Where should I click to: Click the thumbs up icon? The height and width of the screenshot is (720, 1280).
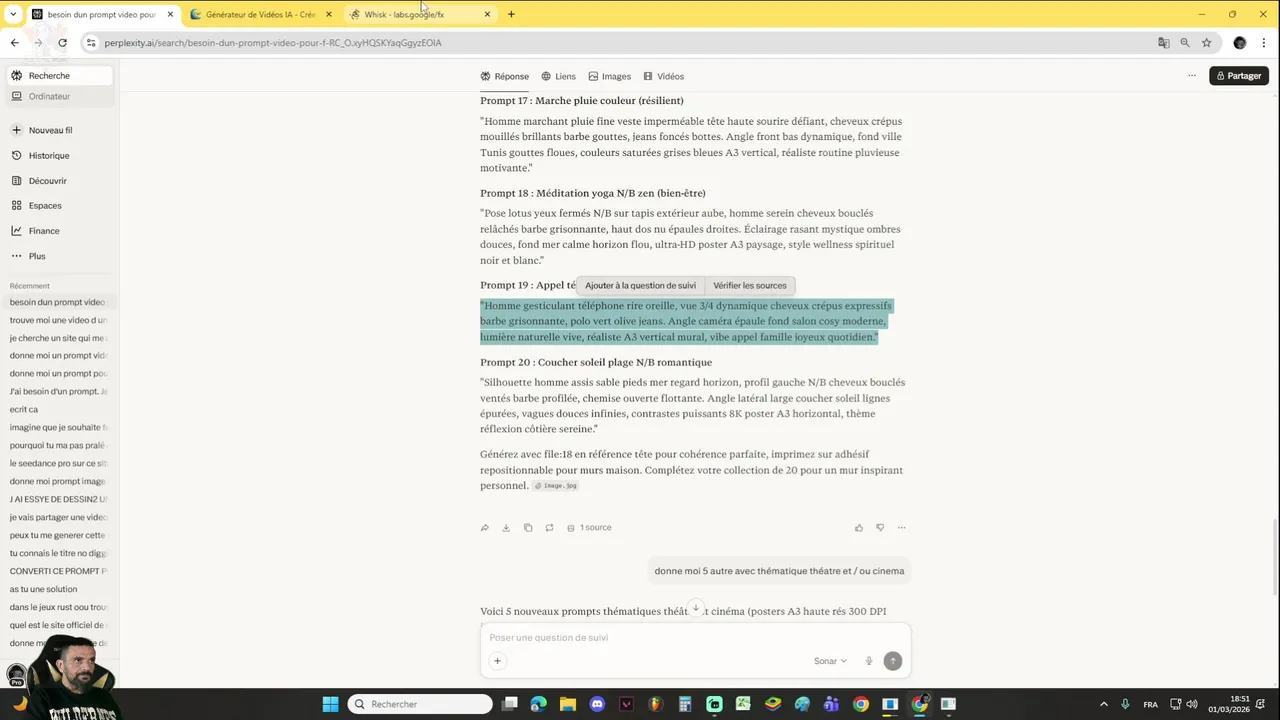859,528
